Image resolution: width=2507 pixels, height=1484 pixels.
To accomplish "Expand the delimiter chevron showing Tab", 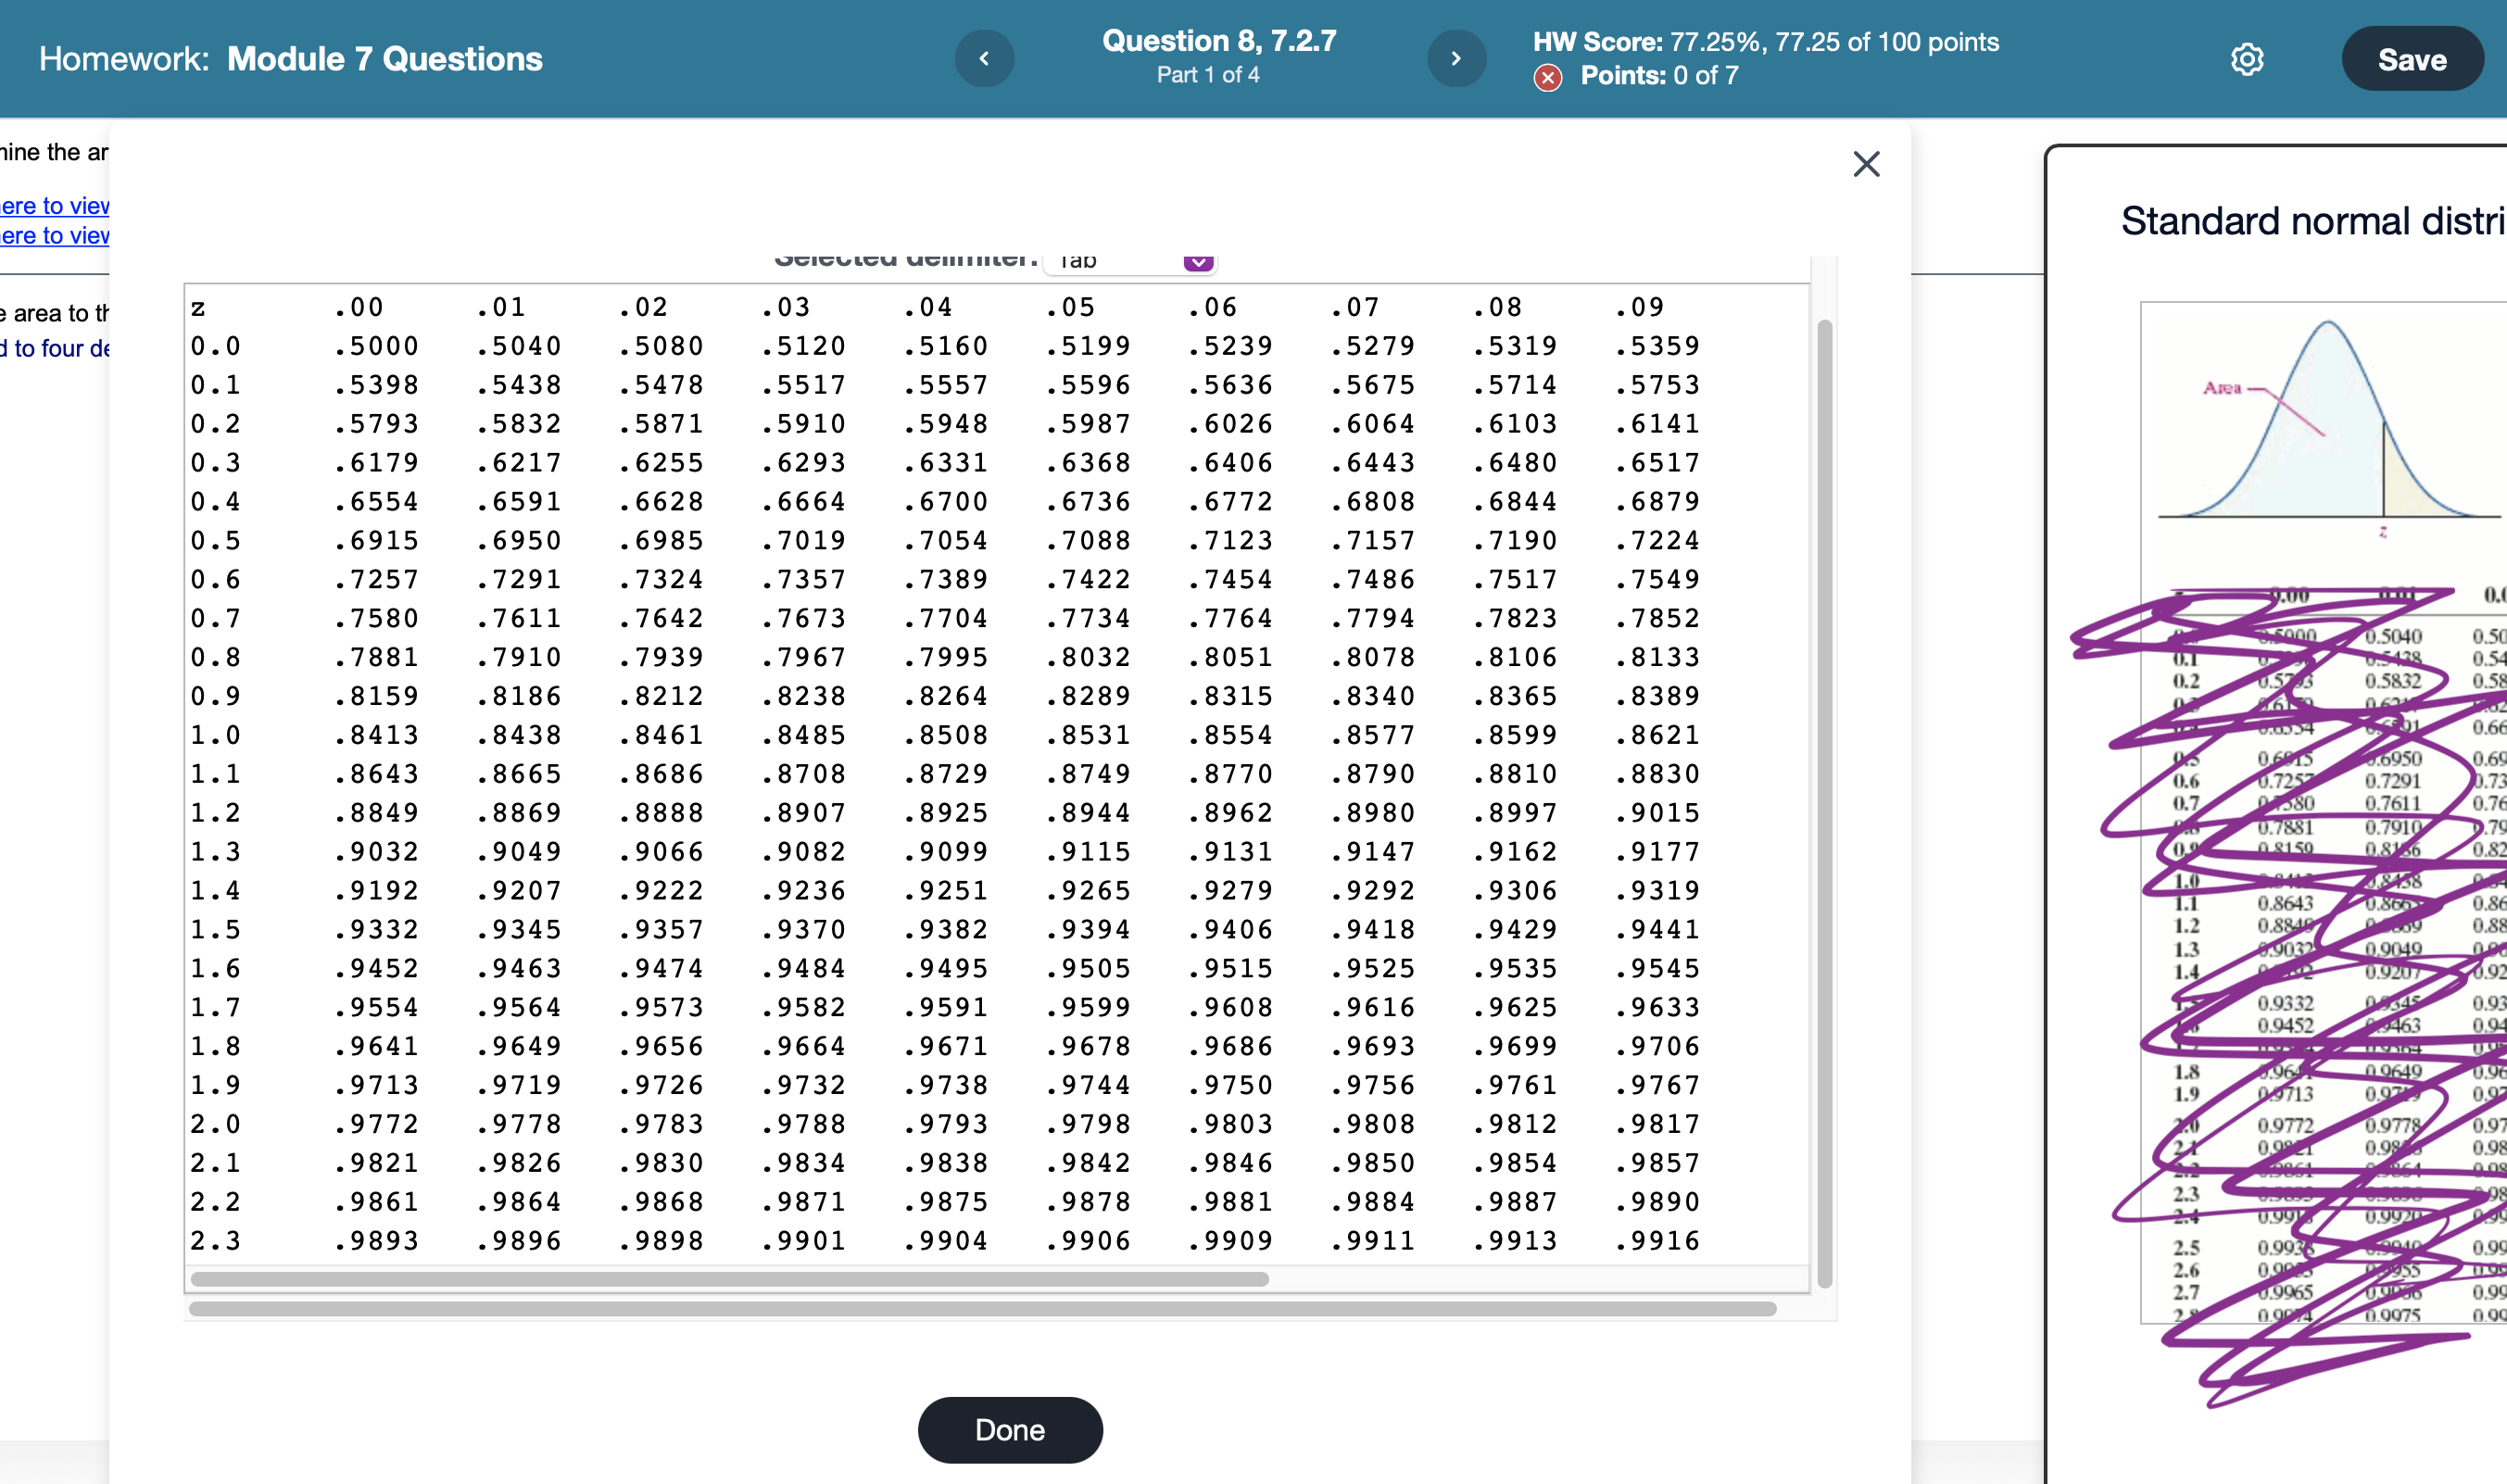I will [x=1197, y=261].
